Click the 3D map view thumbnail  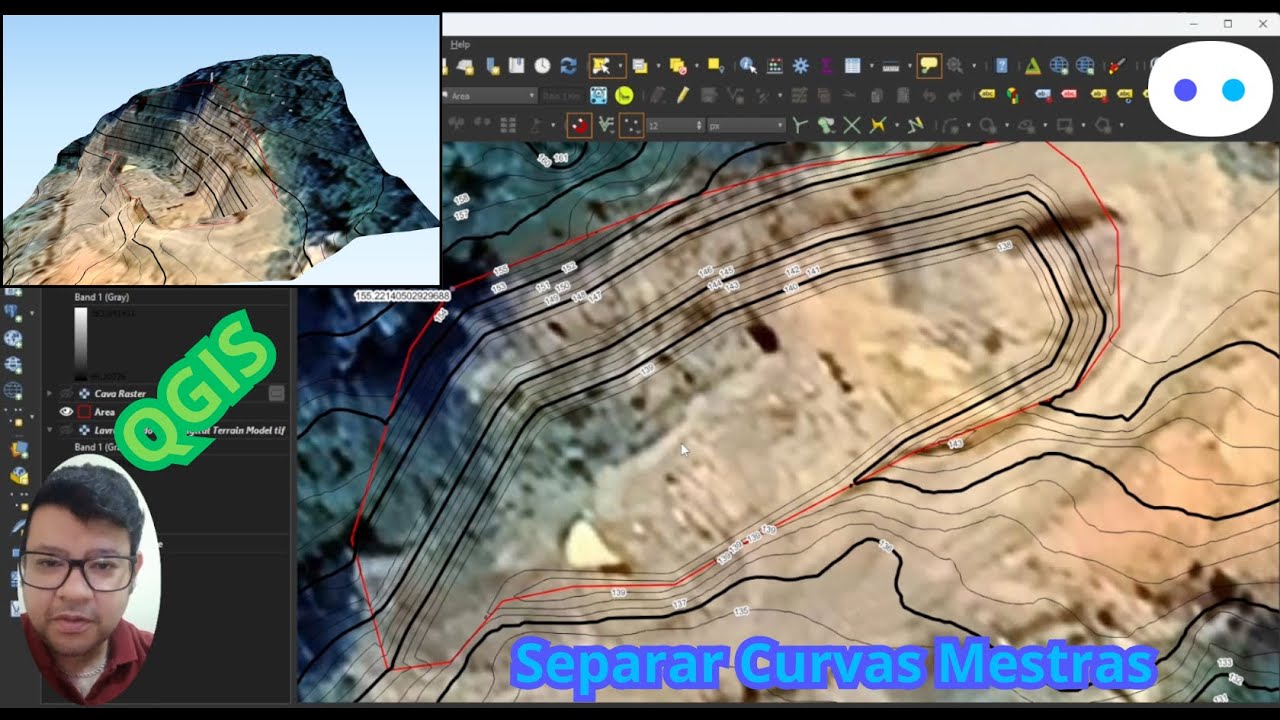tap(221, 150)
